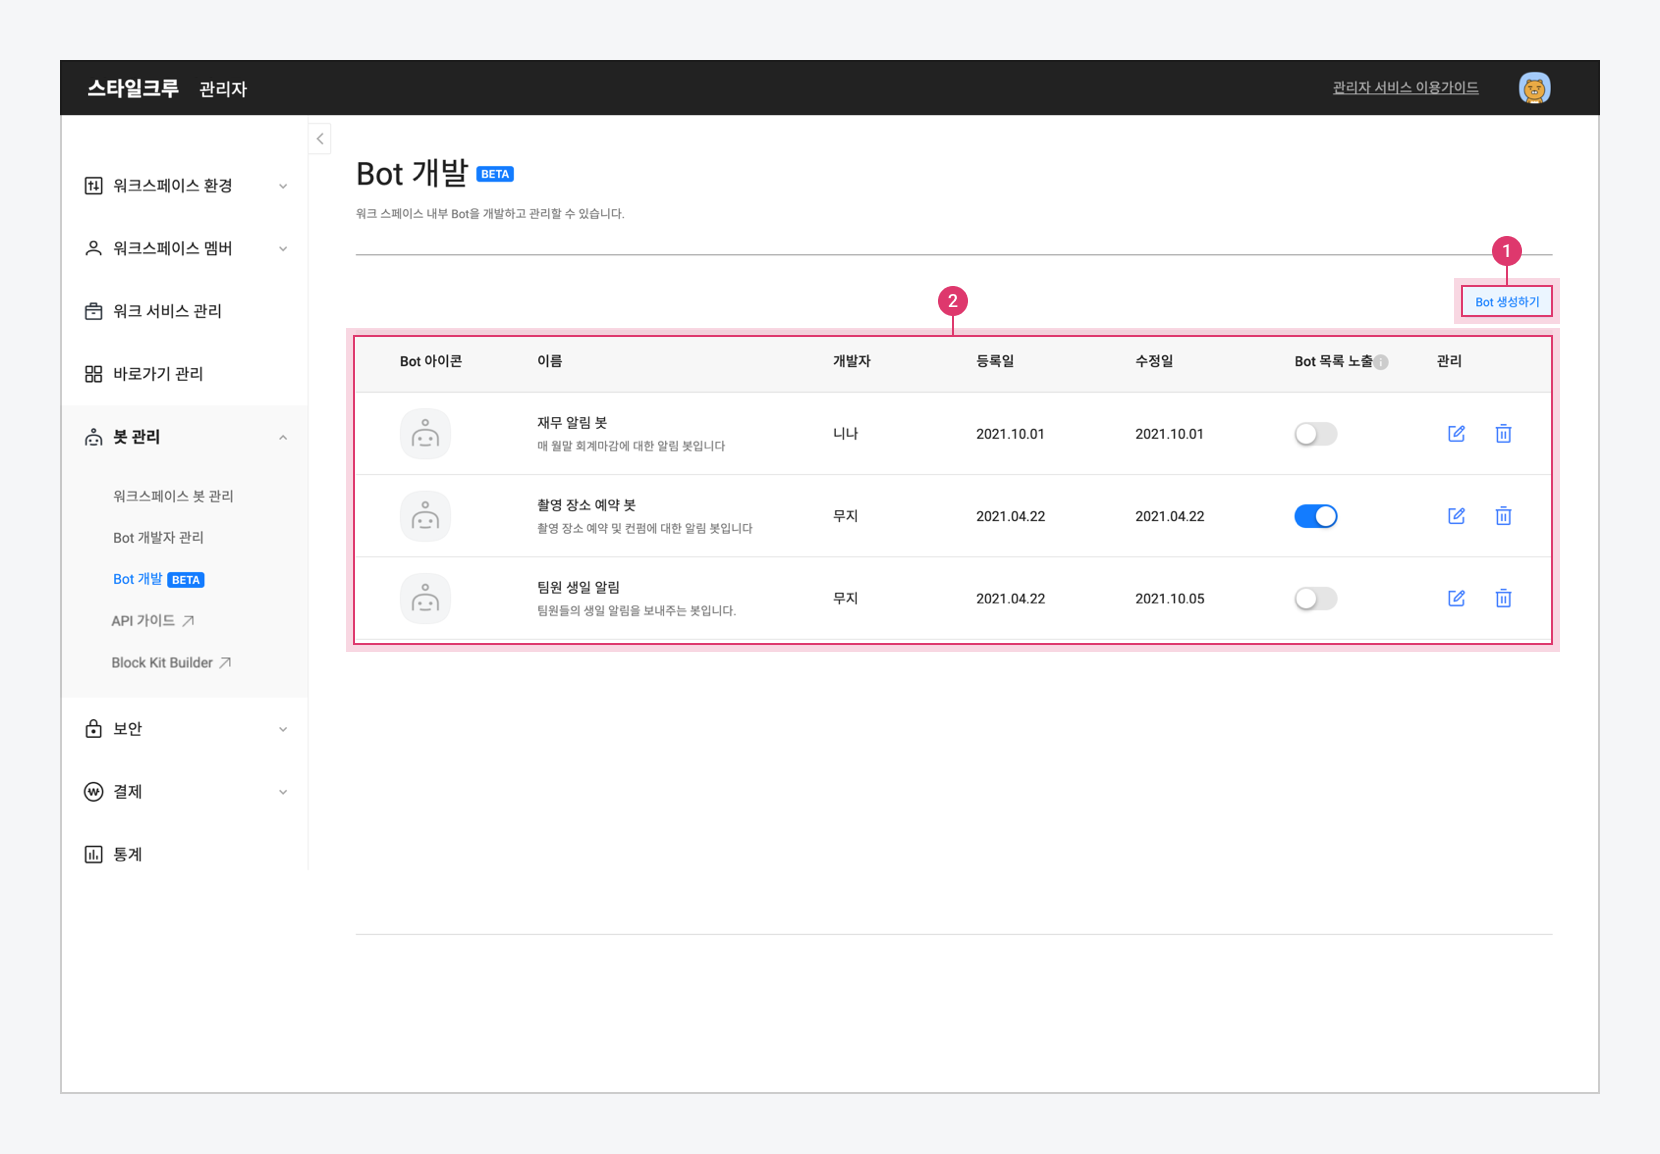Click the 팀원 생일 알림 bot icon
1660x1154 pixels.
(425, 598)
